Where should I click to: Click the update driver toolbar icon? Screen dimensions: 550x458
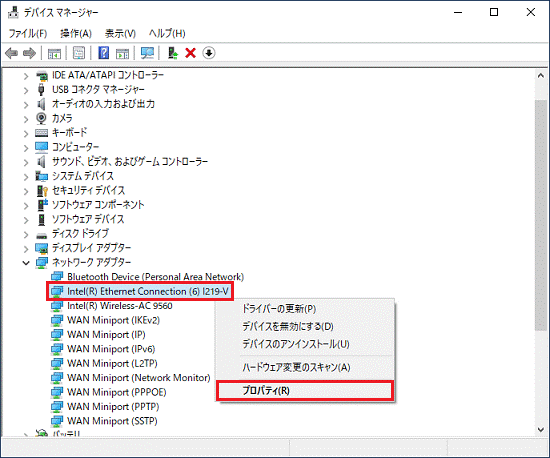(173, 53)
